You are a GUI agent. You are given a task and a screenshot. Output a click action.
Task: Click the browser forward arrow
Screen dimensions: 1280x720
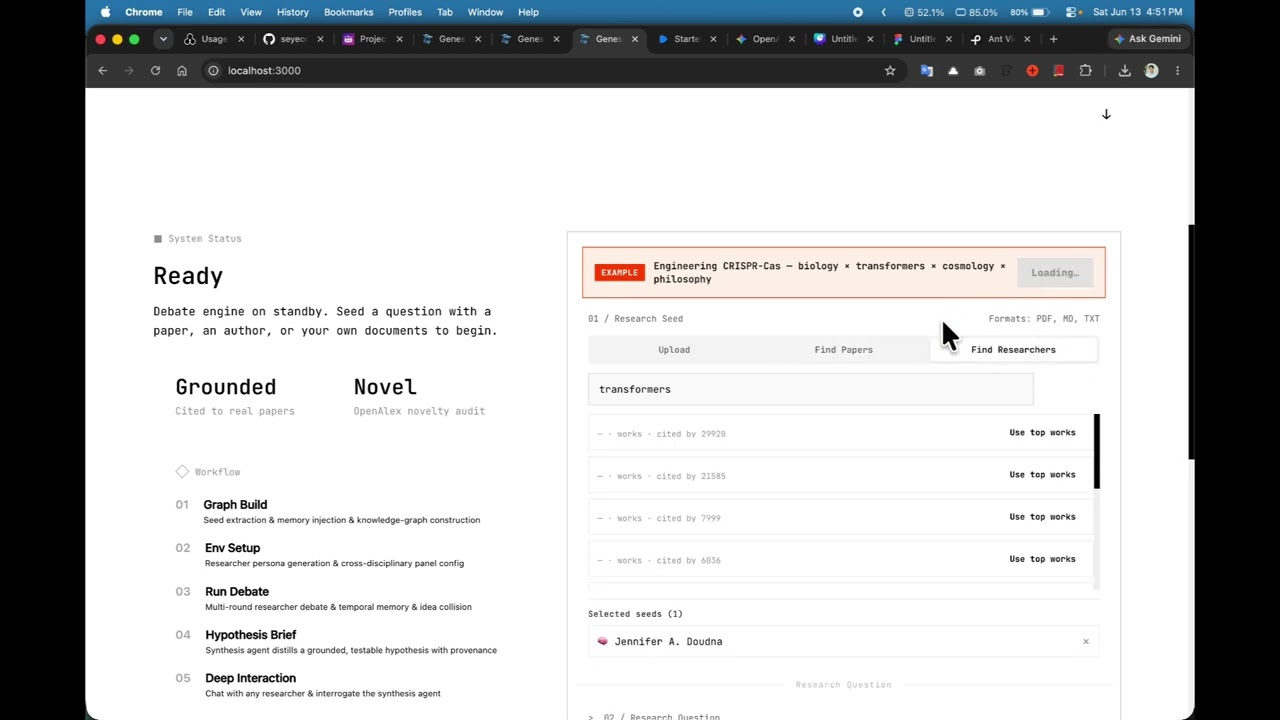tap(129, 71)
